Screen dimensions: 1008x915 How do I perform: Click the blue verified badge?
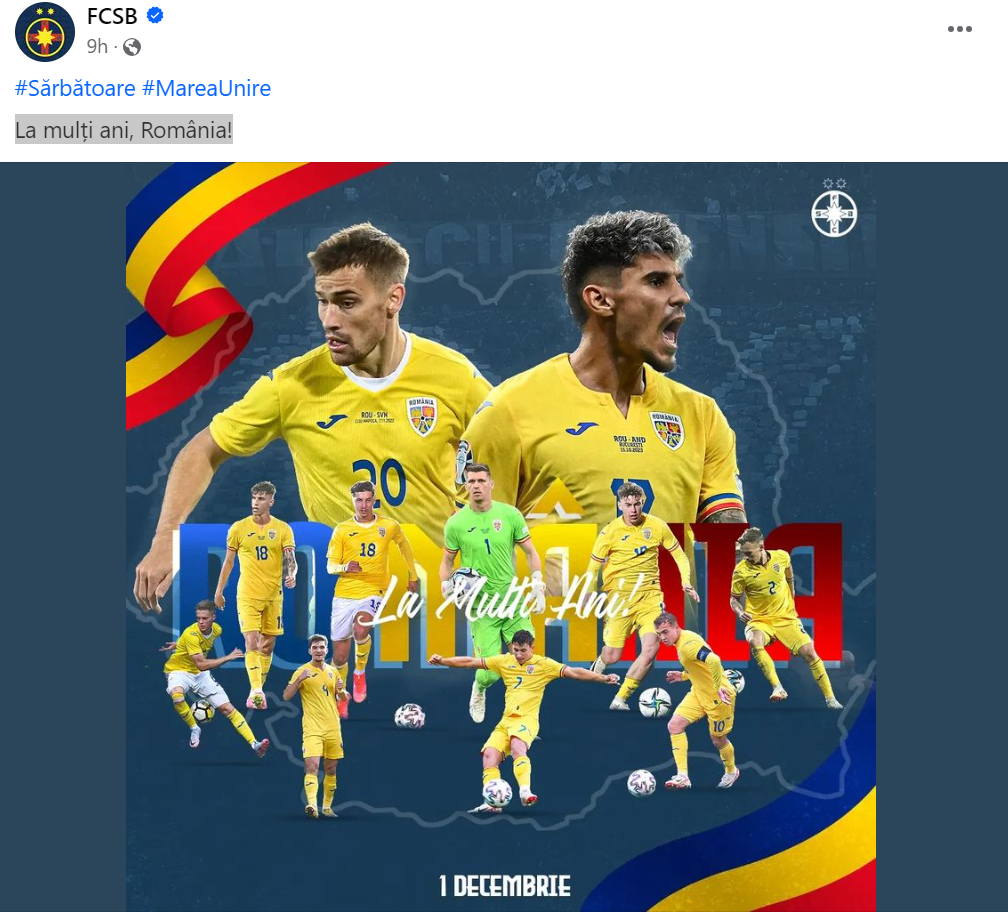coord(155,15)
